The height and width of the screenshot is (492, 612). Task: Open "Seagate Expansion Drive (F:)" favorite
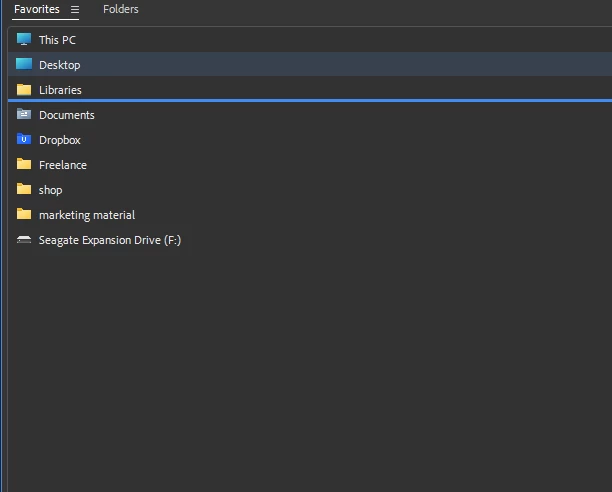110,240
